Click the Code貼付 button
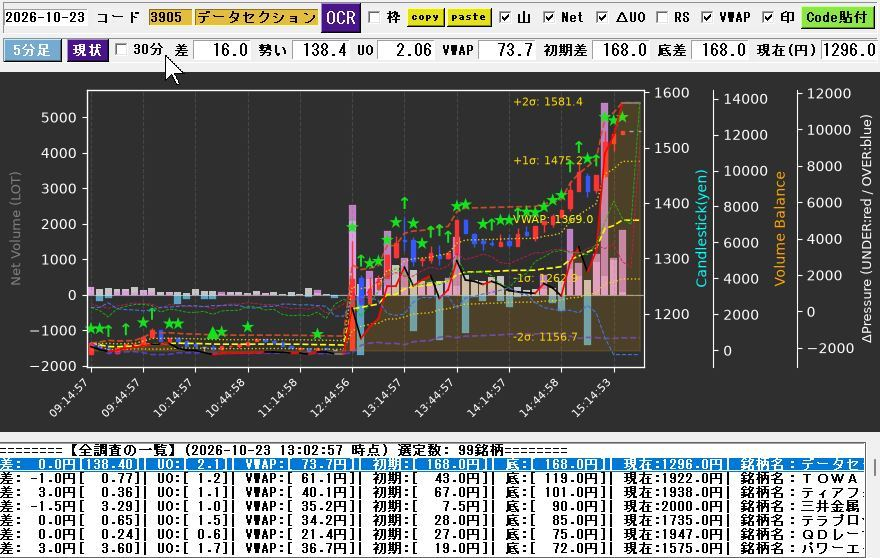 click(837, 17)
